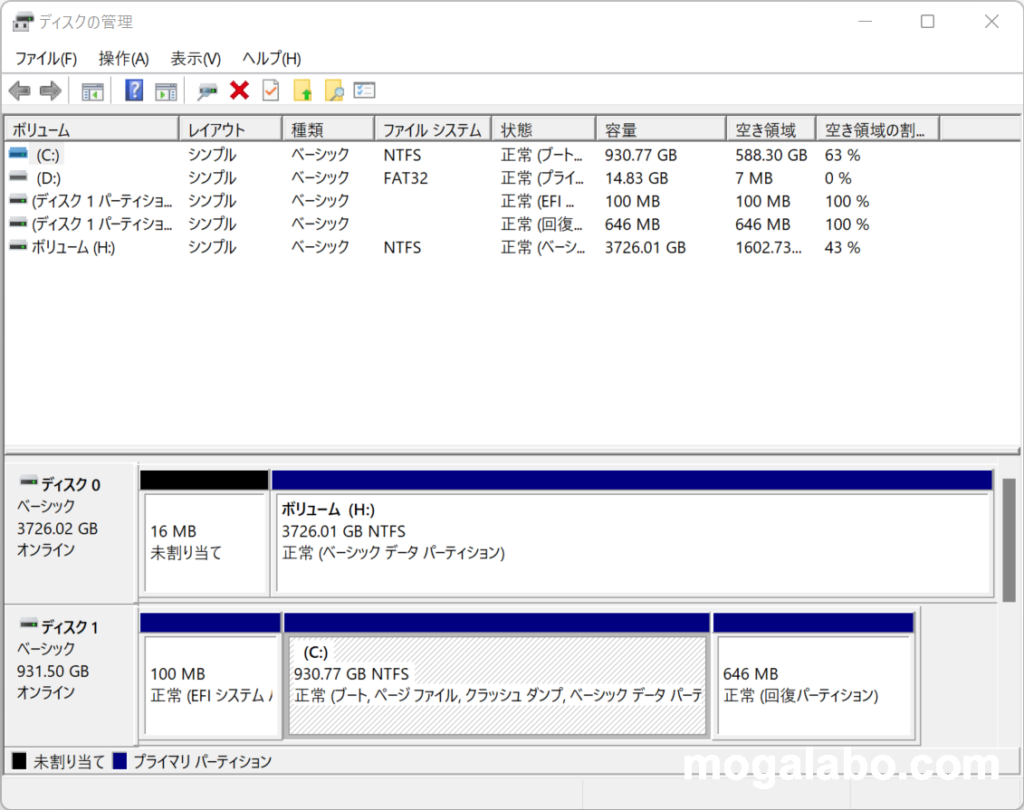The height and width of the screenshot is (810, 1024).
Task: Open Help via the blue question mark icon
Action: click(x=134, y=91)
